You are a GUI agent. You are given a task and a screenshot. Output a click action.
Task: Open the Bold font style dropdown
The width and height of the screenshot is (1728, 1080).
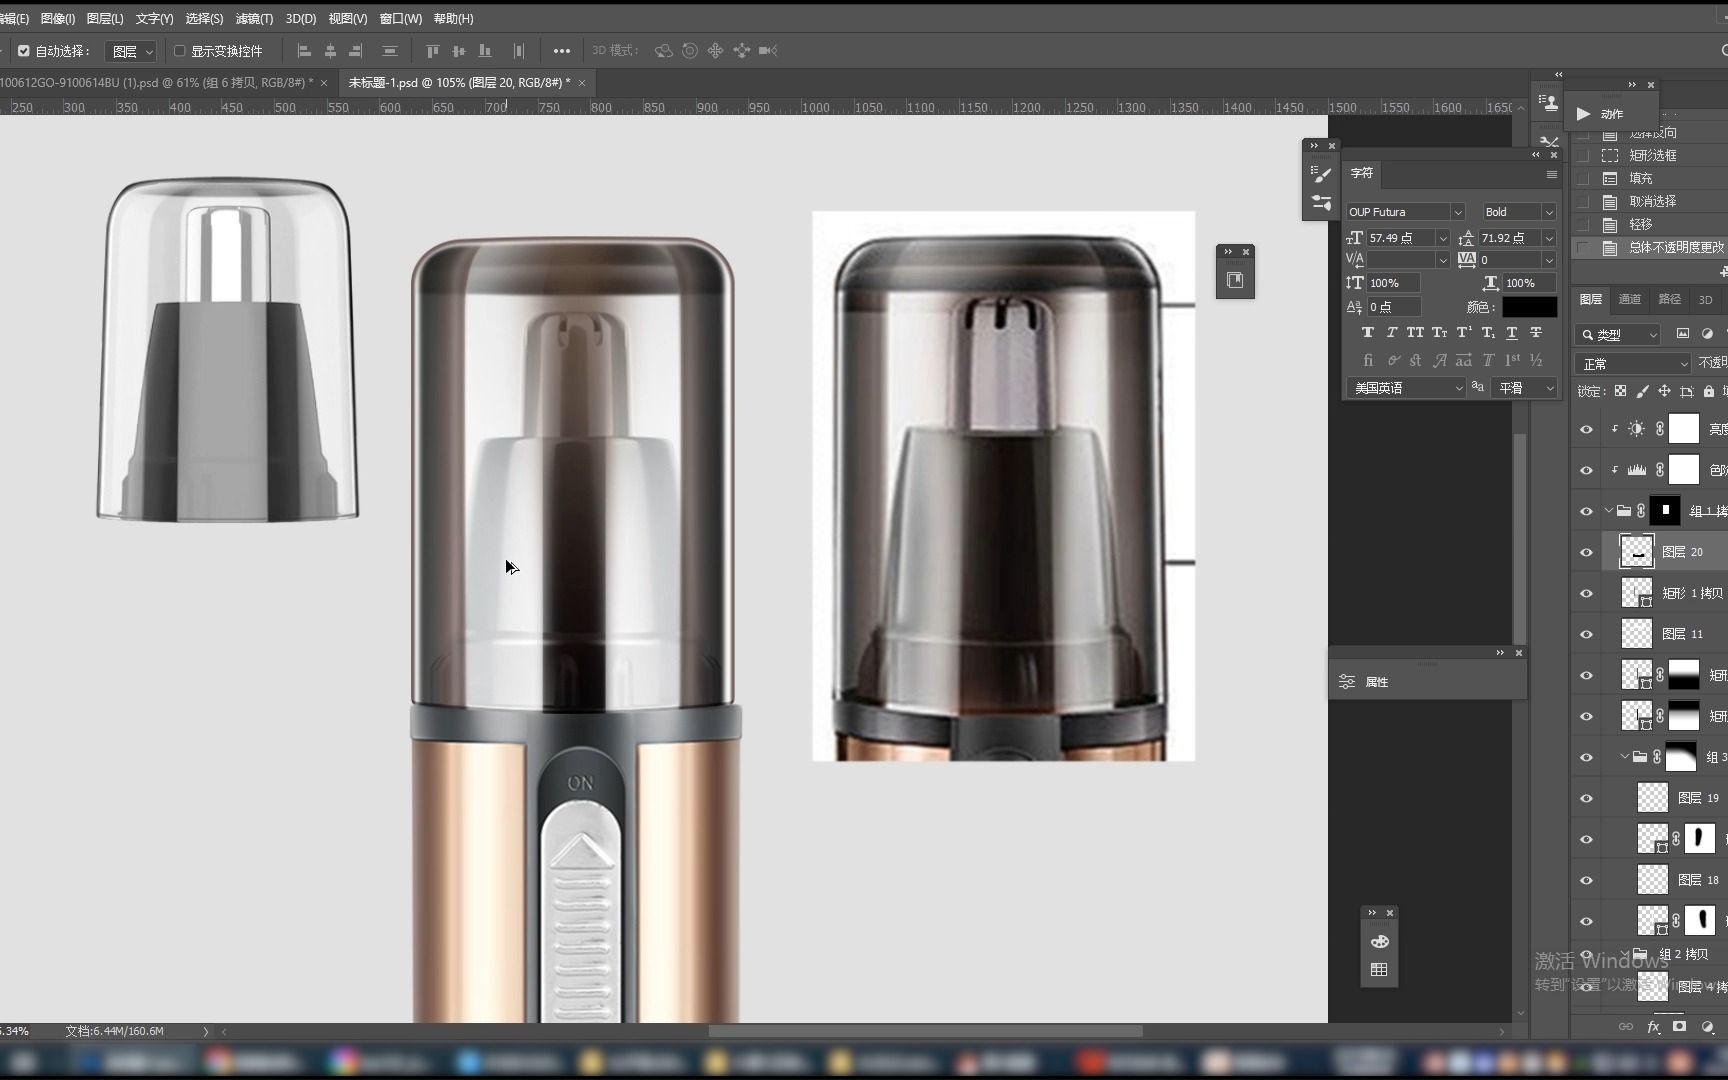[1549, 212]
